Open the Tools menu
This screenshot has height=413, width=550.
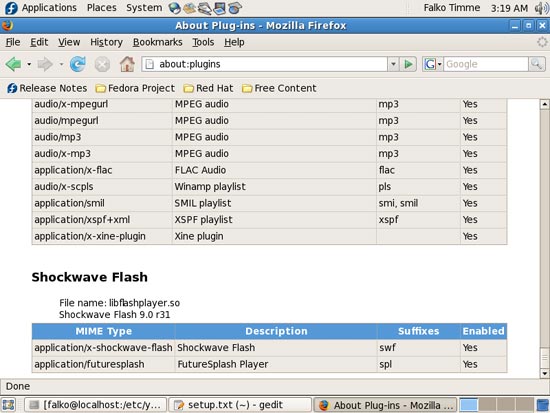point(203,42)
